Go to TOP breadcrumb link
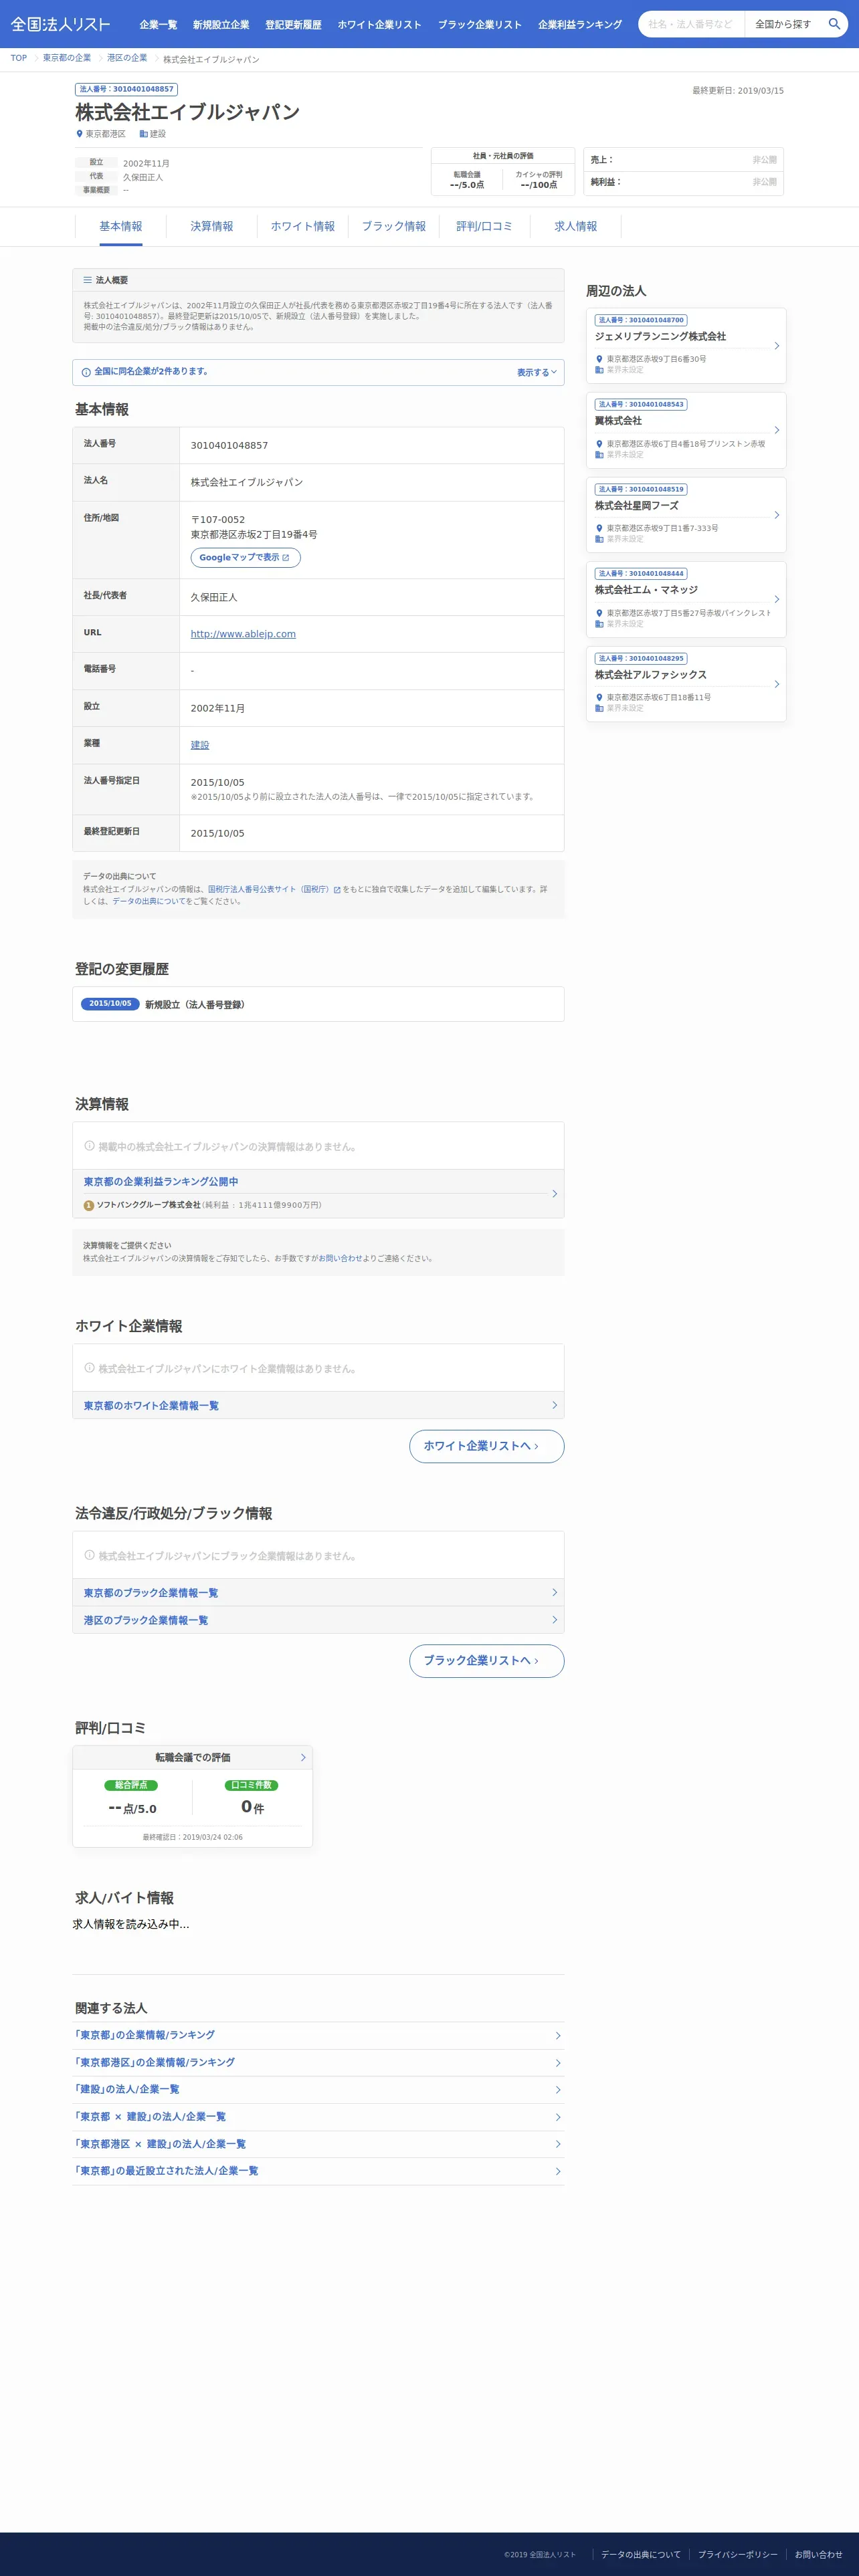This screenshot has height=2576, width=859. click(x=19, y=58)
